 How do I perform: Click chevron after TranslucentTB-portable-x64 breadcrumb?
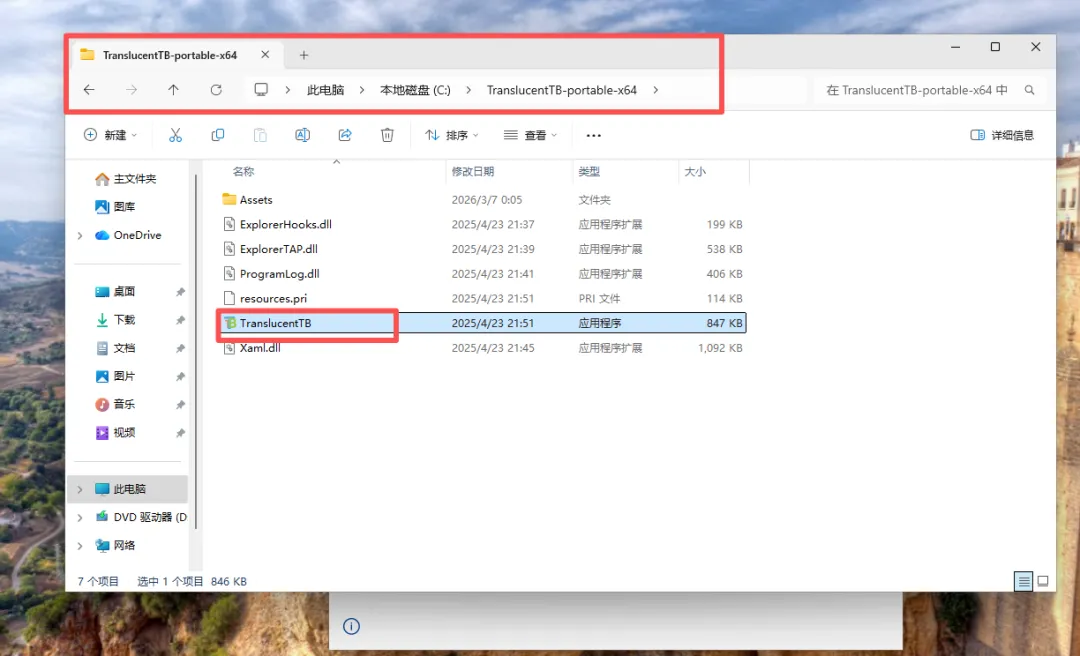point(655,90)
